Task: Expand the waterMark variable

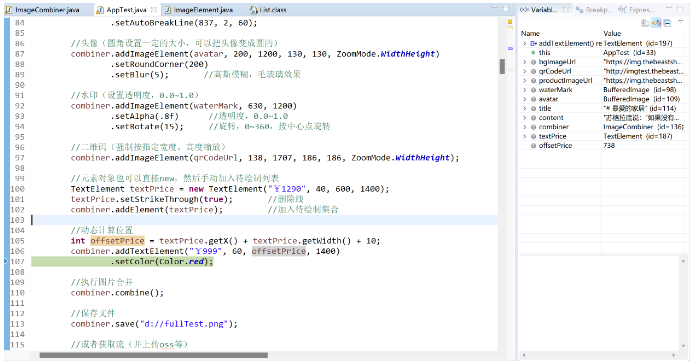Action: coord(524,90)
